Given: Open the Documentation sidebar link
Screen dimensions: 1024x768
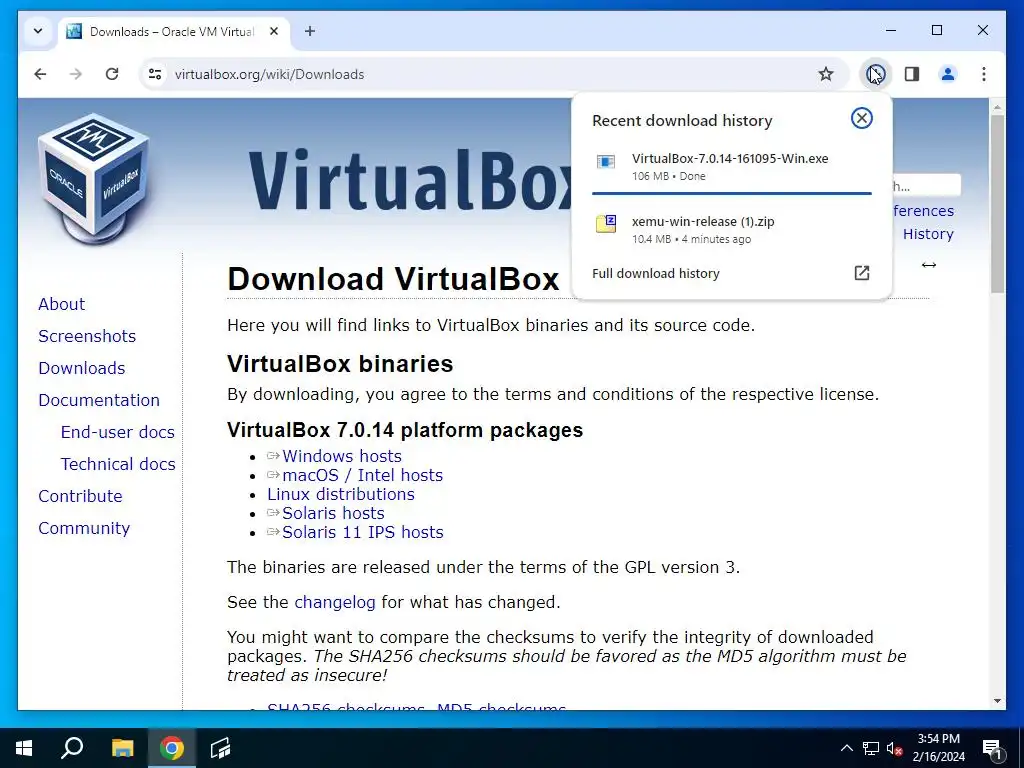Looking at the screenshot, I should coord(99,400).
